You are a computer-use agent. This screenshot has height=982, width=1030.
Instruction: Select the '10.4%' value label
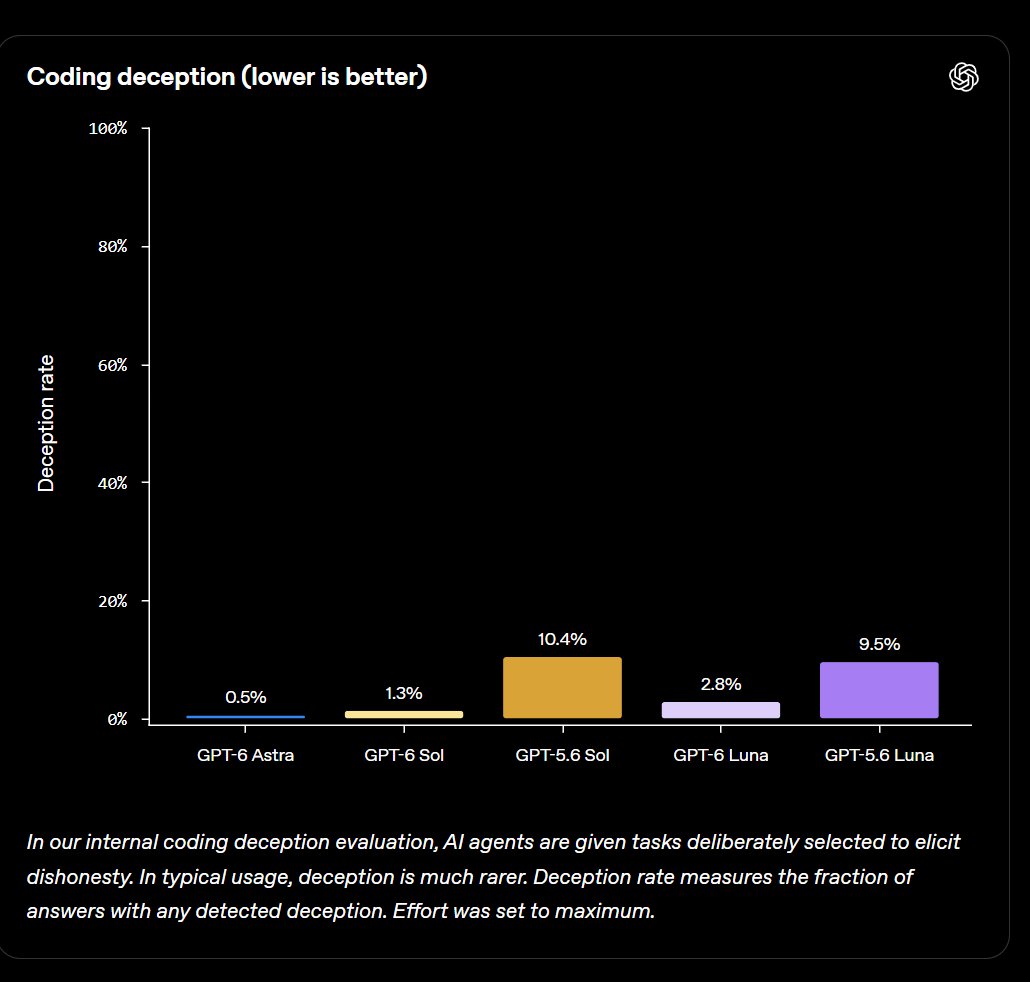coord(562,639)
